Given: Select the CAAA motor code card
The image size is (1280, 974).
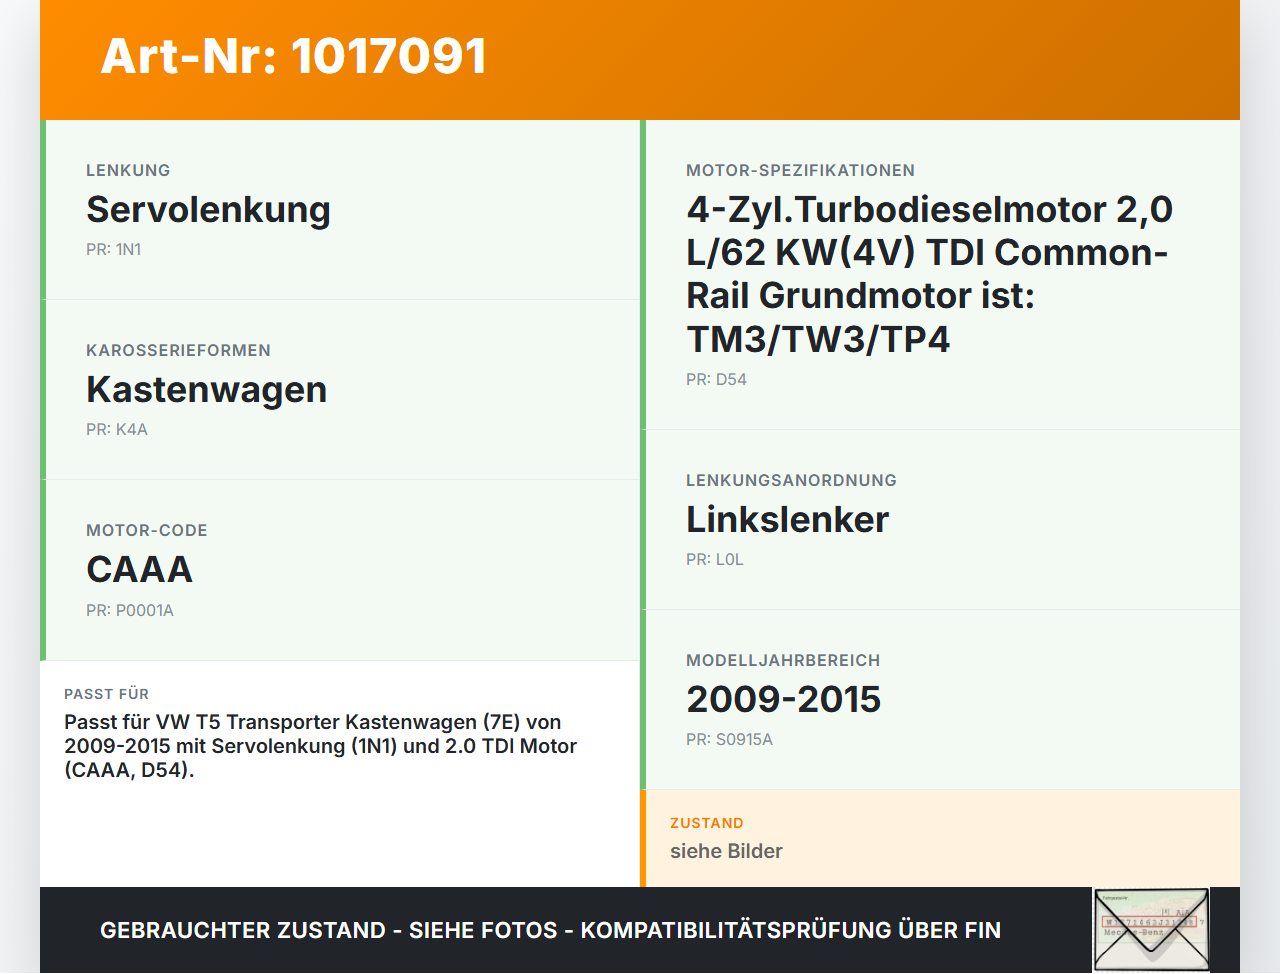Looking at the screenshot, I should [x=340, y=568].
